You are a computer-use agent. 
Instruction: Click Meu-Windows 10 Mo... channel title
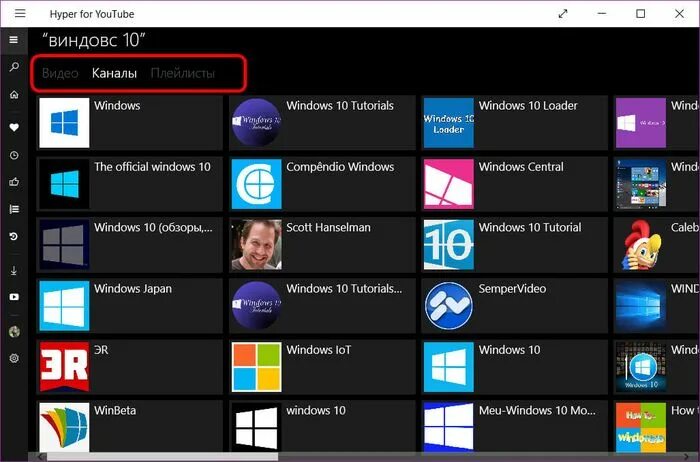[537, 411]
